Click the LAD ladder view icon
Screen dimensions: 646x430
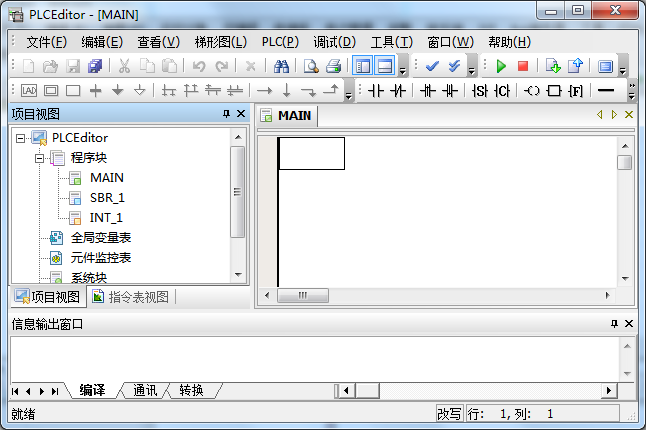(x=29, y=91)
